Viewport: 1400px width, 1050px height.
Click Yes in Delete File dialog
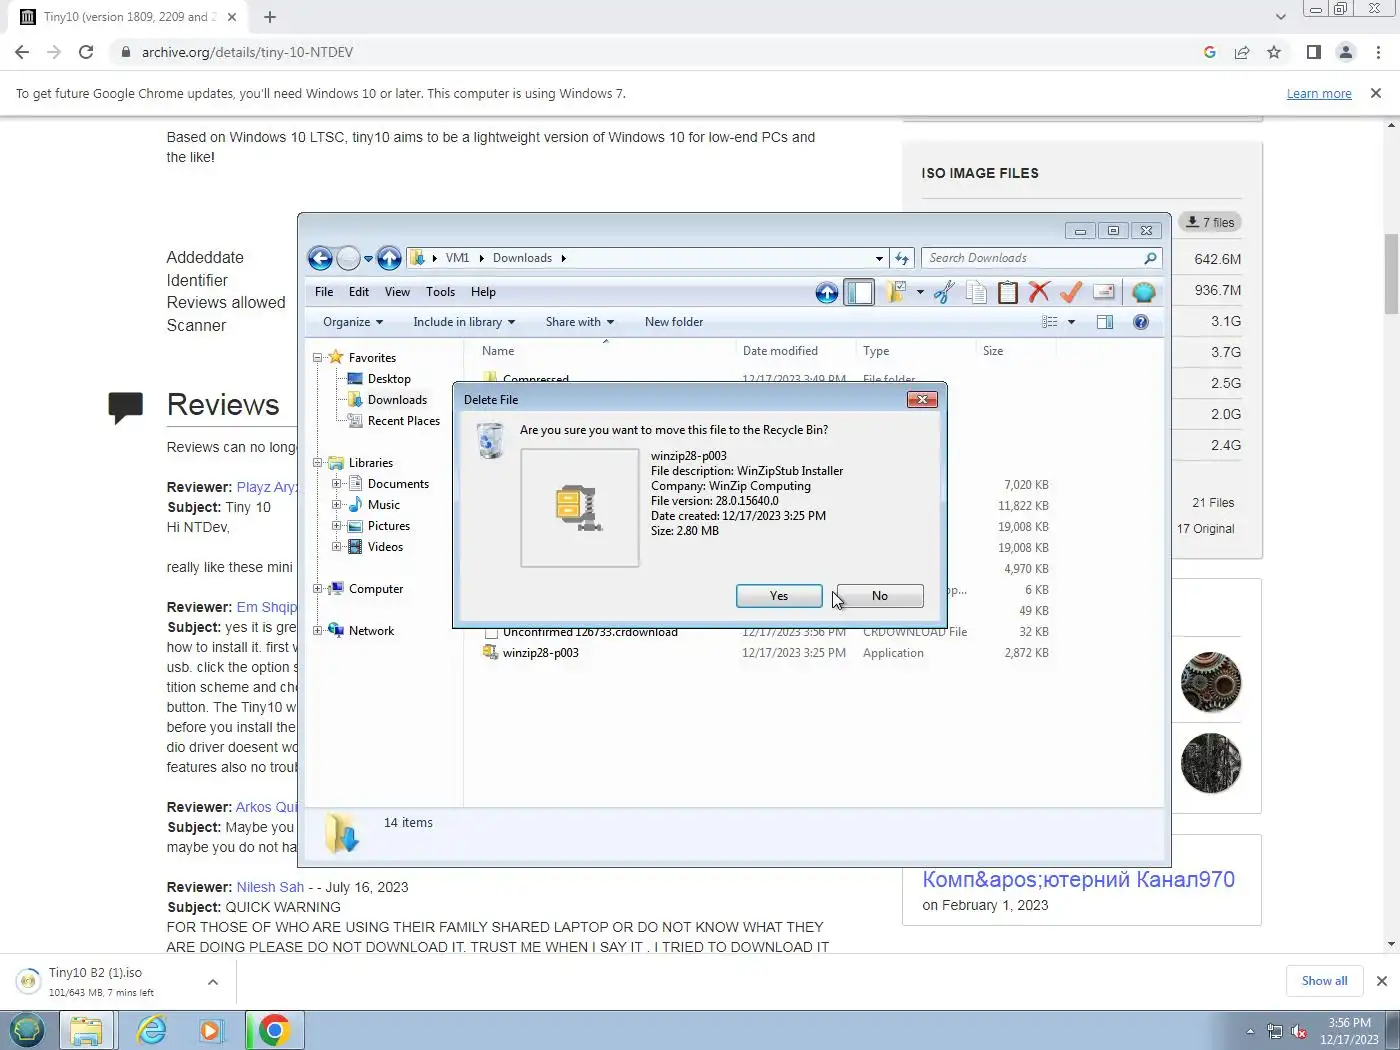tap(779, 596)
